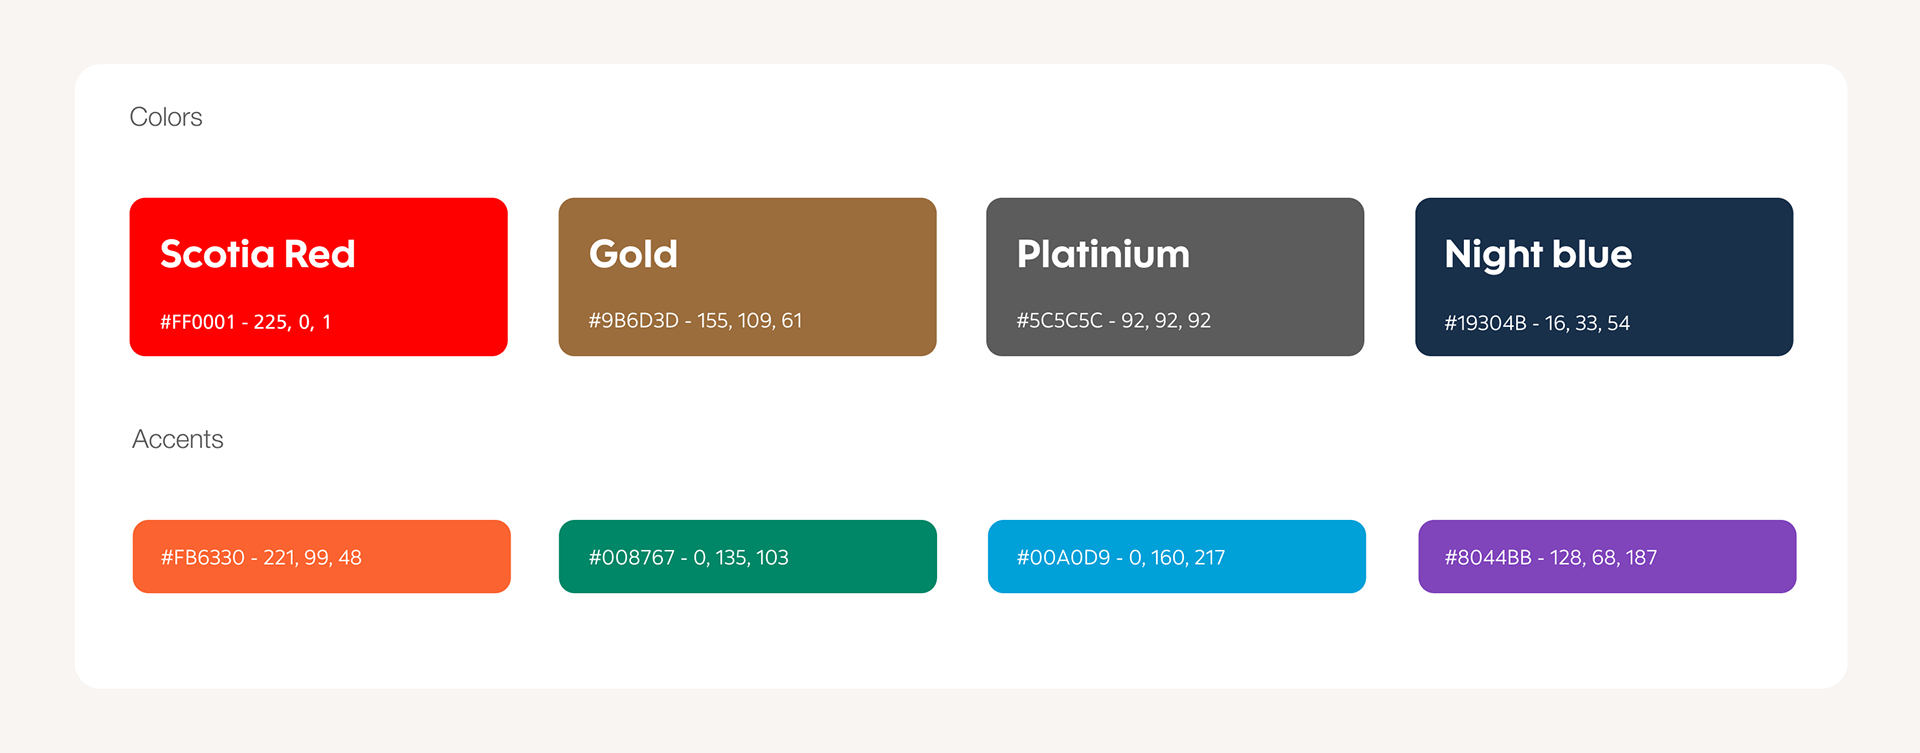
Task: Click the Colors section heading
Action: point(166,117)
